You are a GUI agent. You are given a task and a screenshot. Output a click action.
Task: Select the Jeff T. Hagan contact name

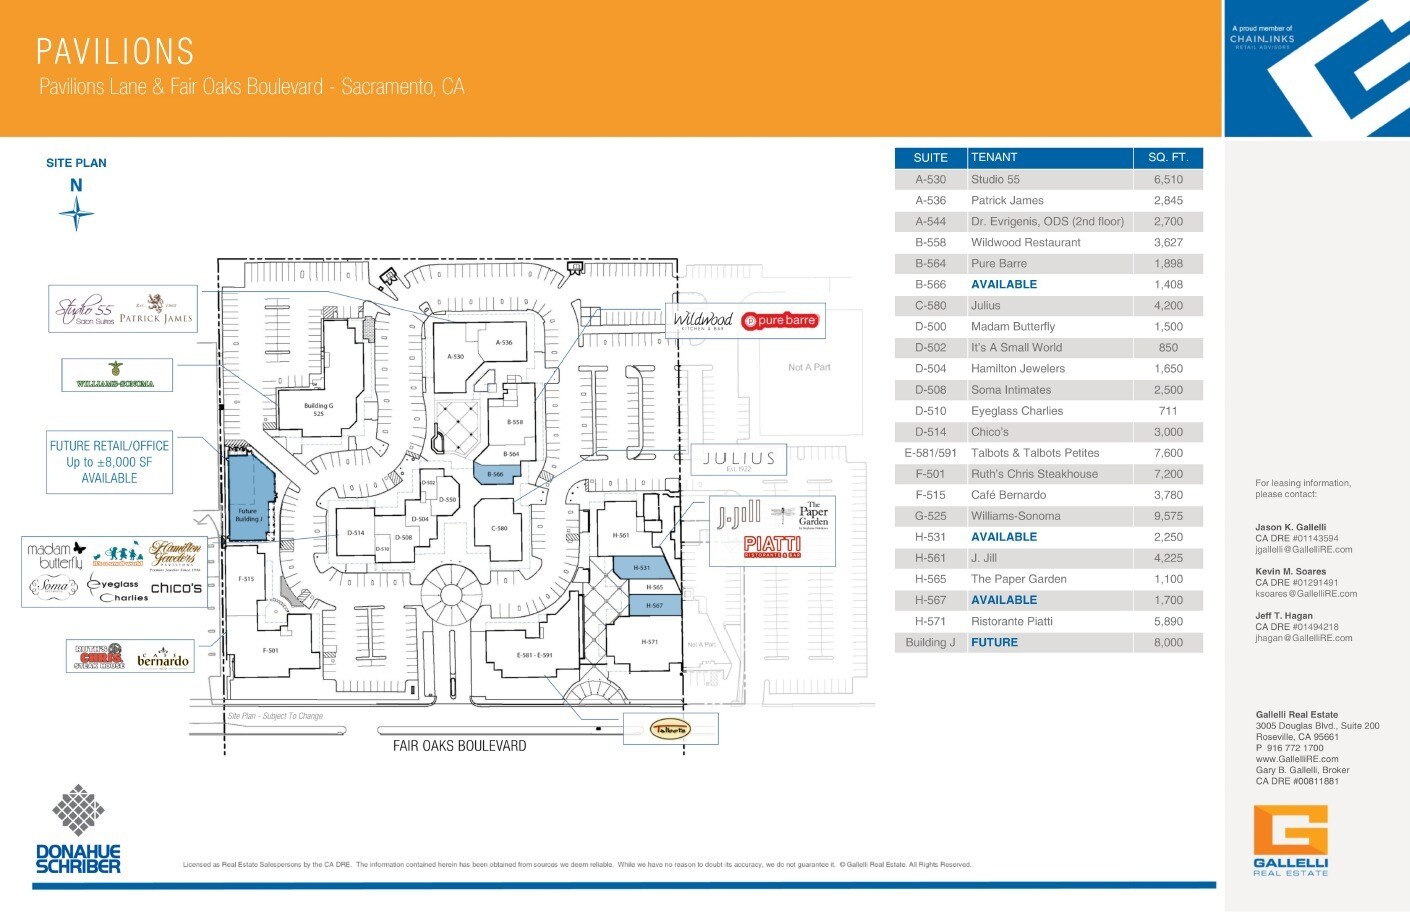click(1284, 616)
